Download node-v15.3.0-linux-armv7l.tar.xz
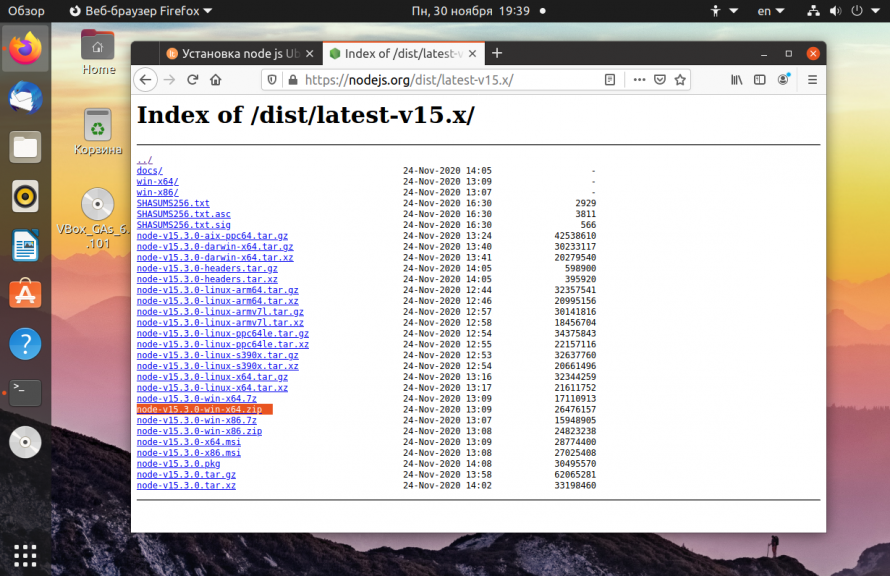The width and height of the screenshot is (890, 576). click(220, 322)
